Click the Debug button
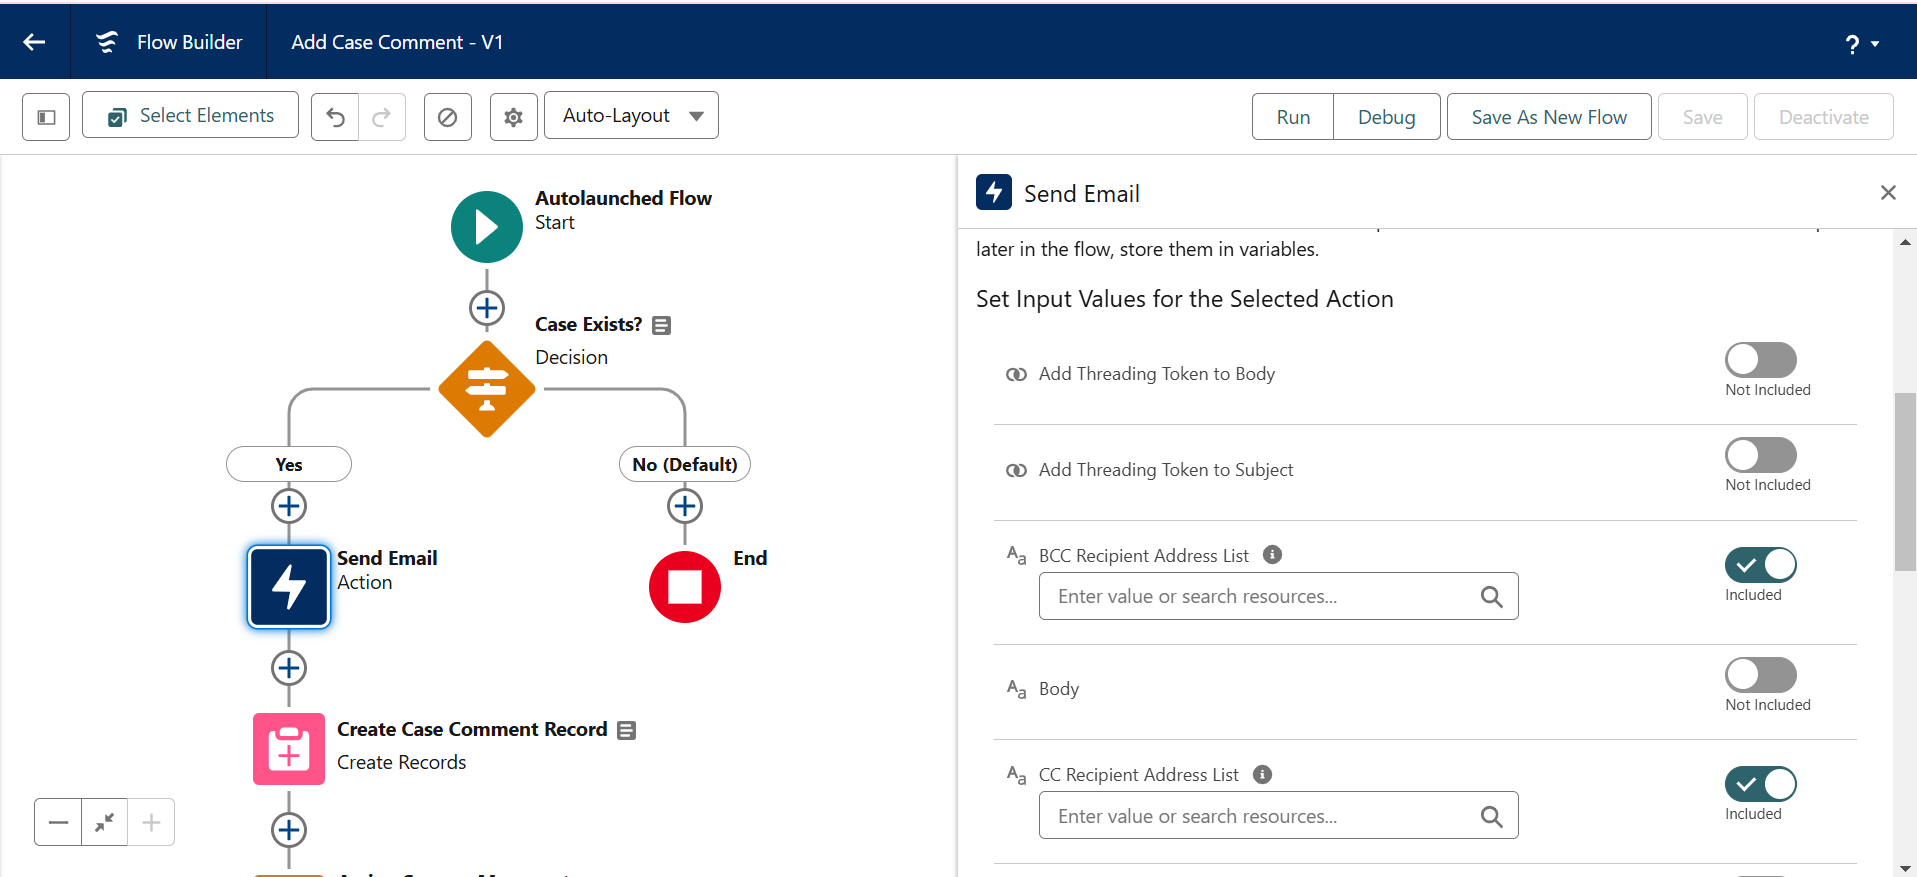The image size is (1917, 877). (x=1386, y=117)
